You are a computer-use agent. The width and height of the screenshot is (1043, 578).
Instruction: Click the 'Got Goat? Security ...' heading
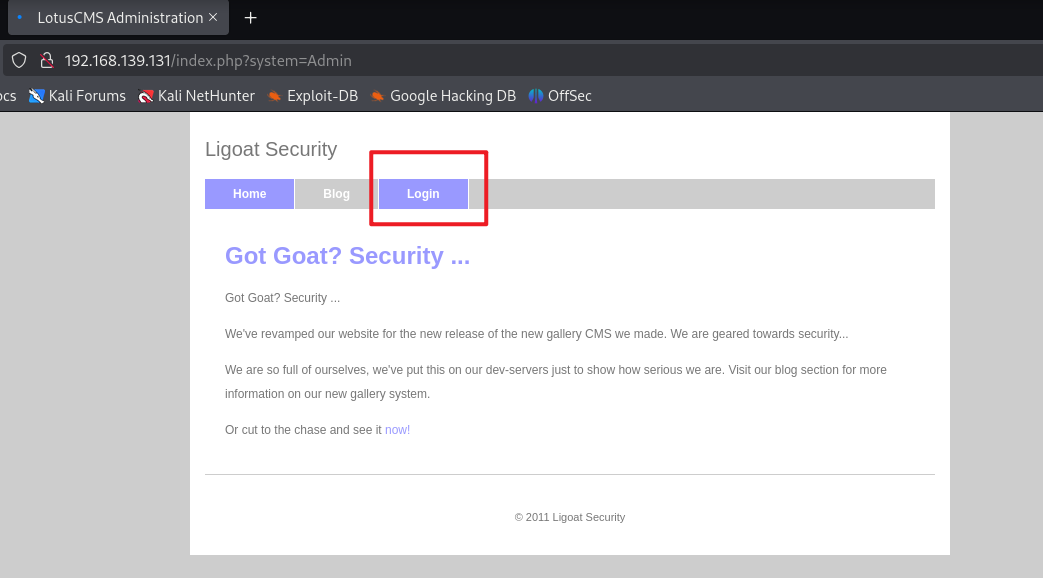coord(347,255)
